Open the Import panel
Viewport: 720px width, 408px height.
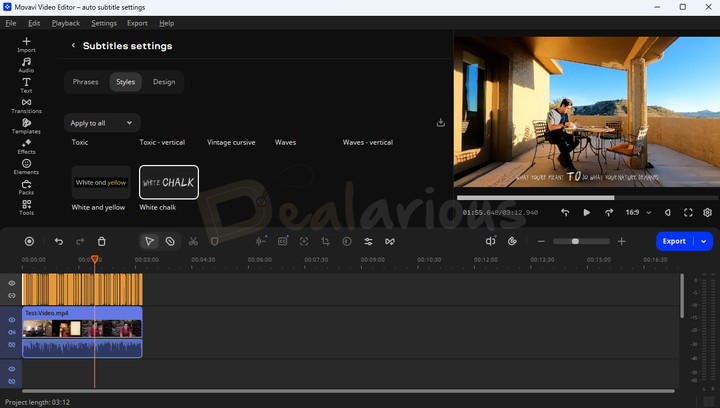(x=26, y=45)
